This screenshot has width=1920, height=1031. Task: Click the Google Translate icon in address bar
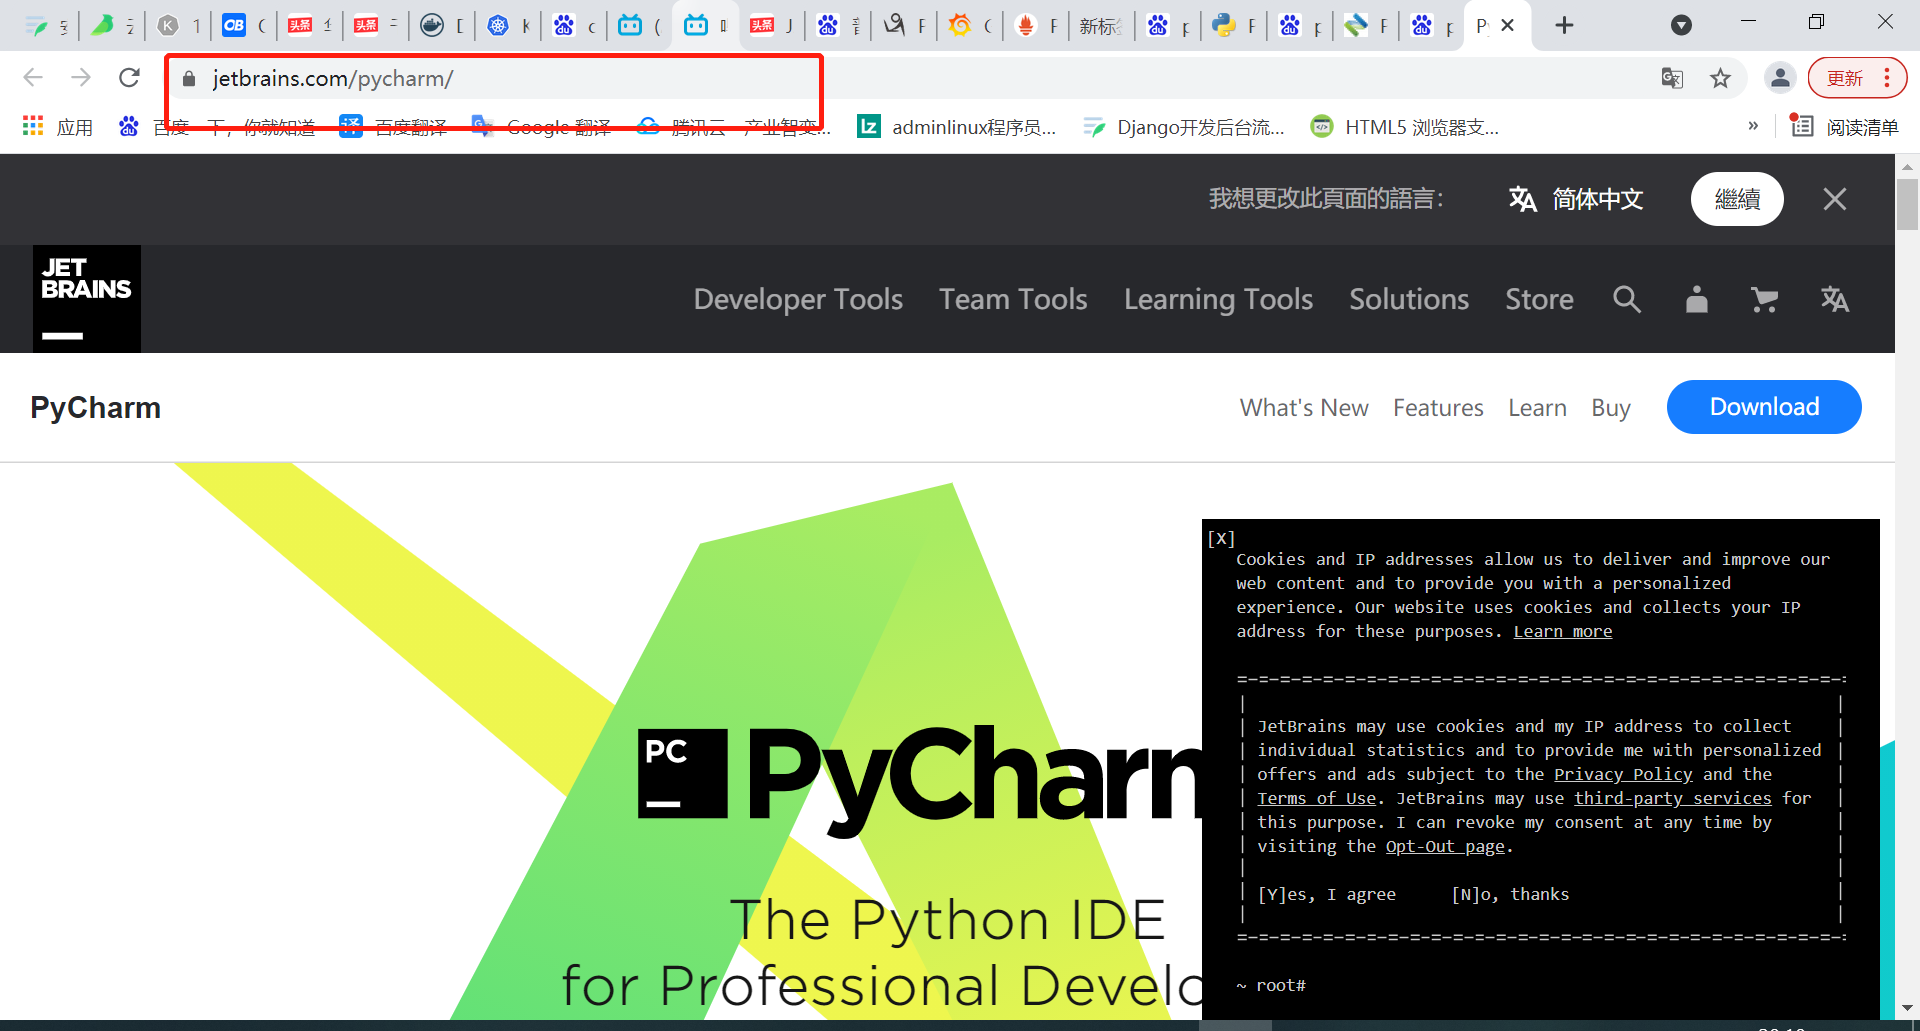point(1672,78)
